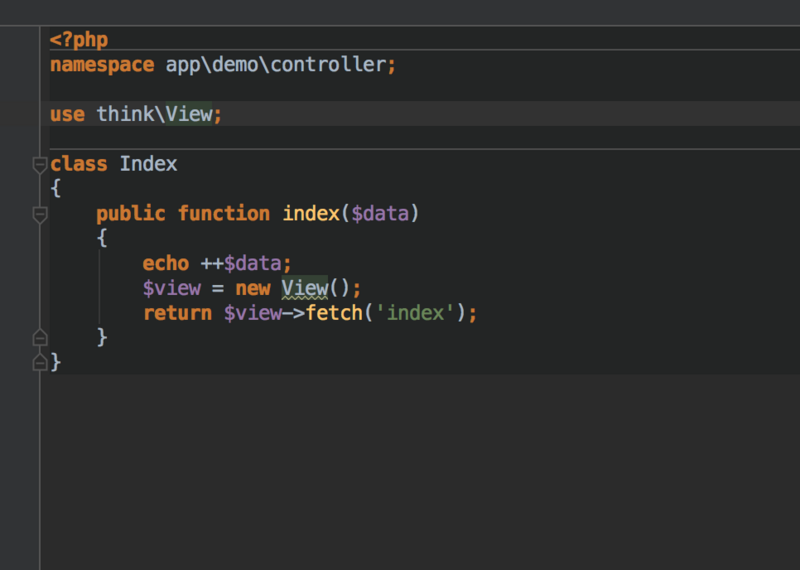Click the $data parameter in function signature
The image size is (800, 570).
click(380, 214)
